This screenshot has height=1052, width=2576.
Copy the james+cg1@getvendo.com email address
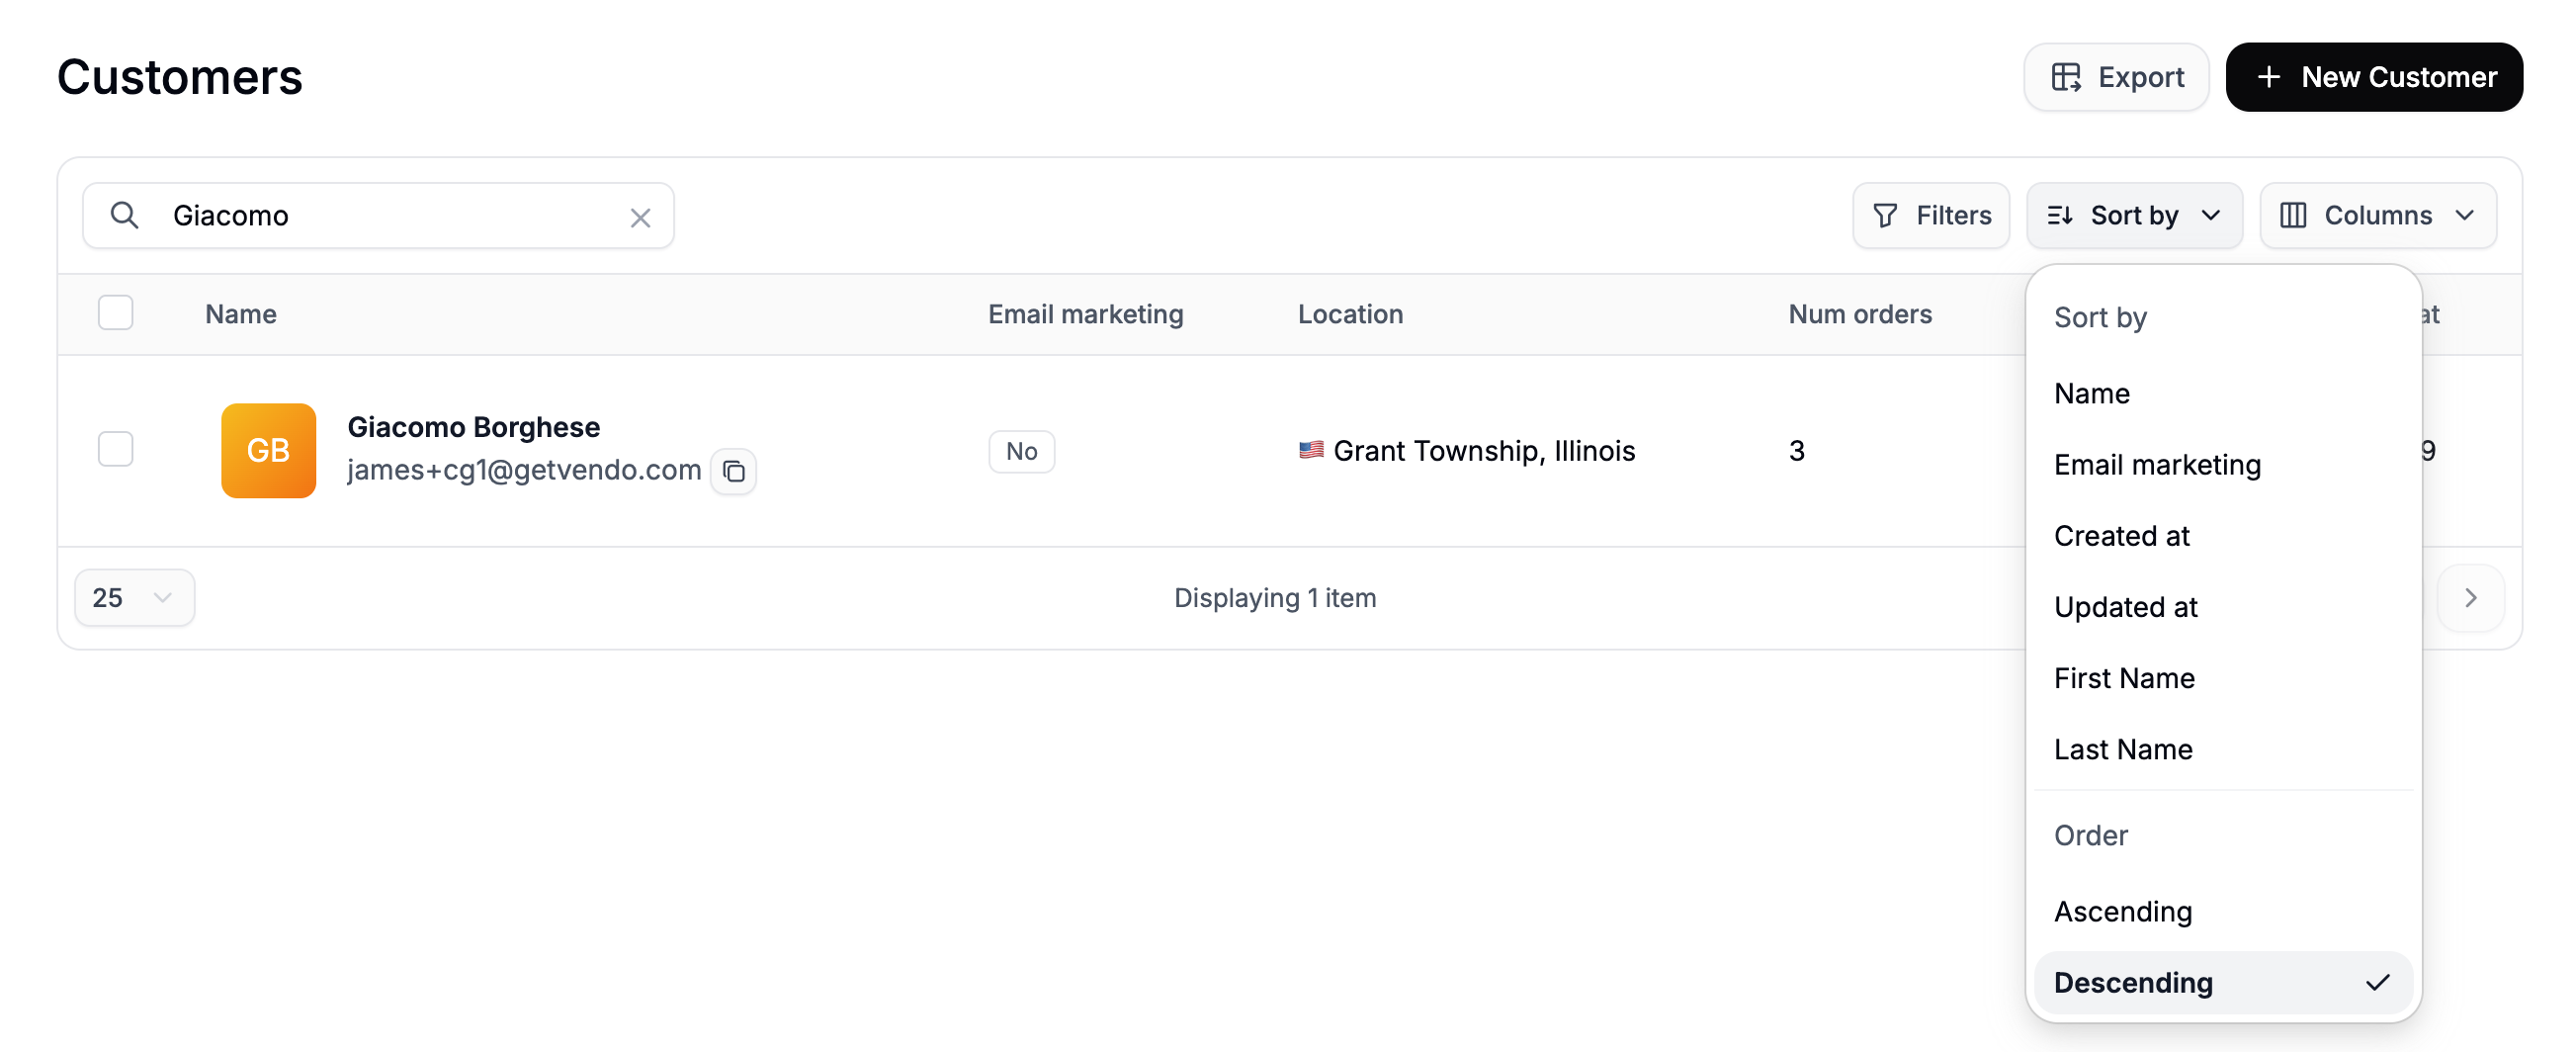[x=733, y=470]
